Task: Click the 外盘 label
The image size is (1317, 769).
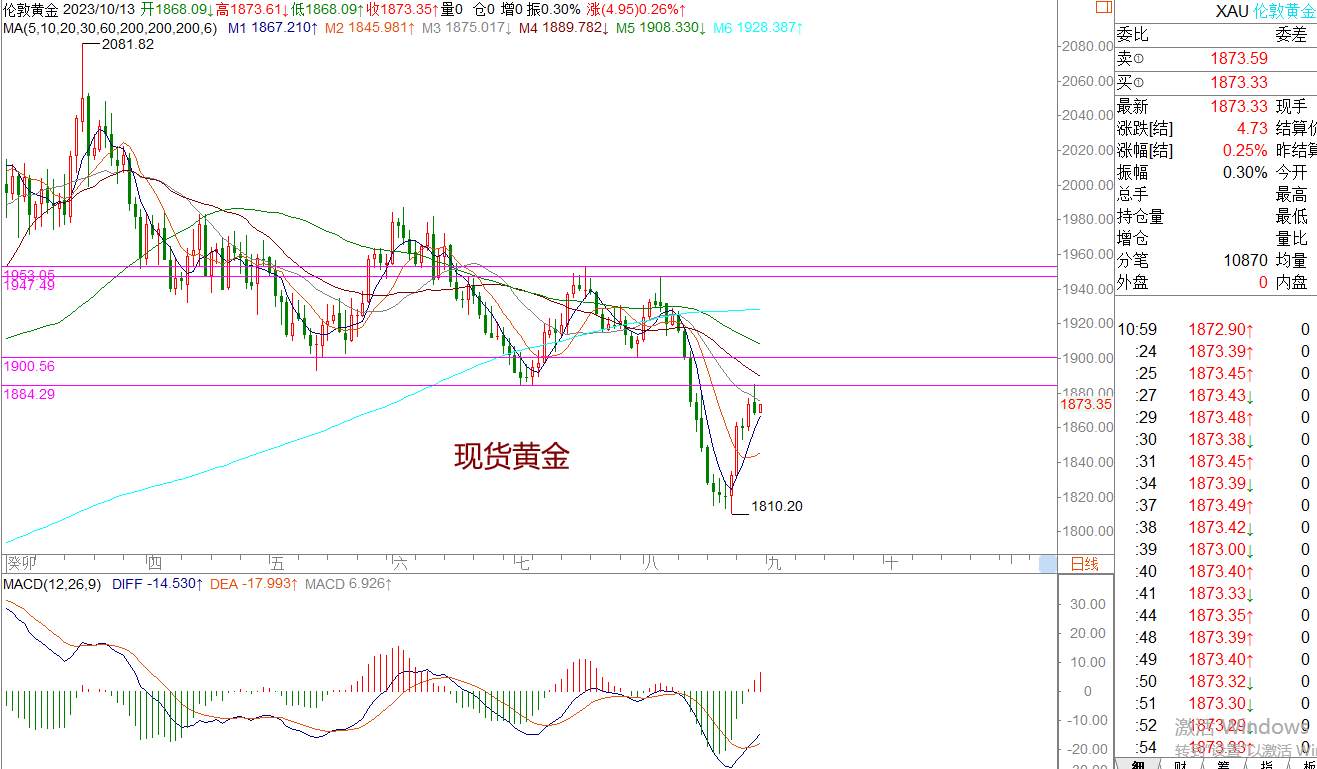Action: pyautogui.click(x=1133, y=282)
